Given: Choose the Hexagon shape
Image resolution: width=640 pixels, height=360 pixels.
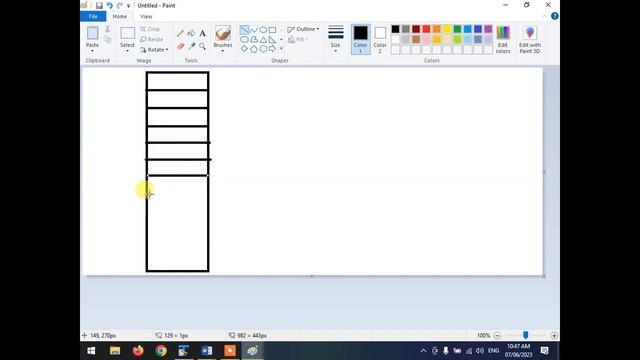Looking at the screenshot, I should [263, 49].
